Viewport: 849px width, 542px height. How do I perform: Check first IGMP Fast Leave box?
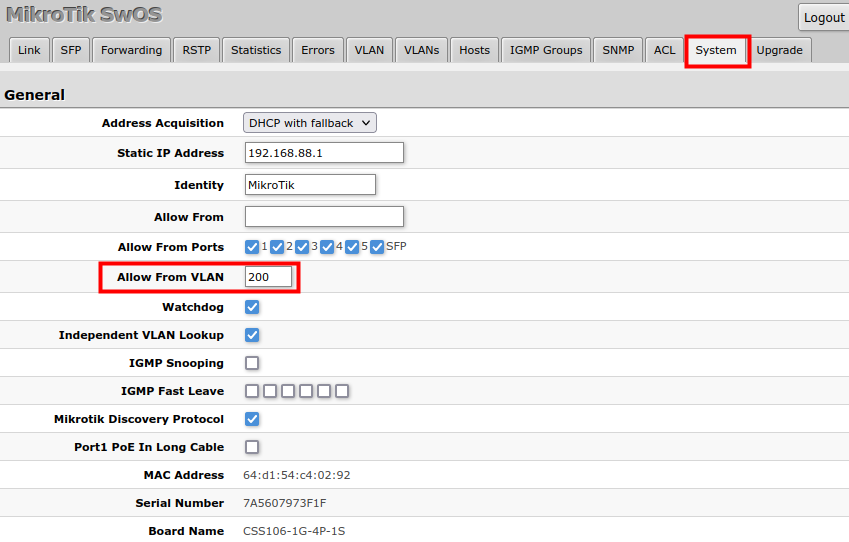click(x=252, y=391)
